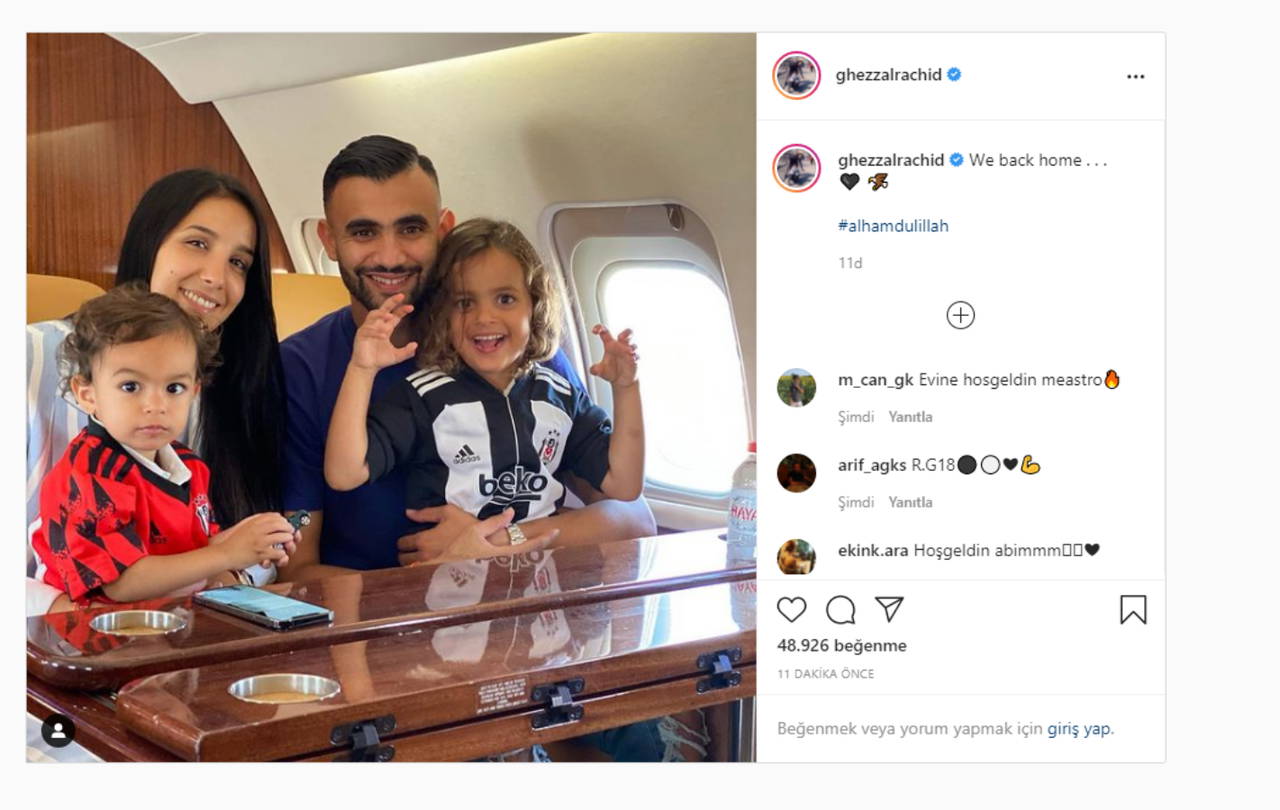Viewport: 1280px width, 810px height.
Task: Open the ghezzalrachid username in header
Action: coord(889,75)
